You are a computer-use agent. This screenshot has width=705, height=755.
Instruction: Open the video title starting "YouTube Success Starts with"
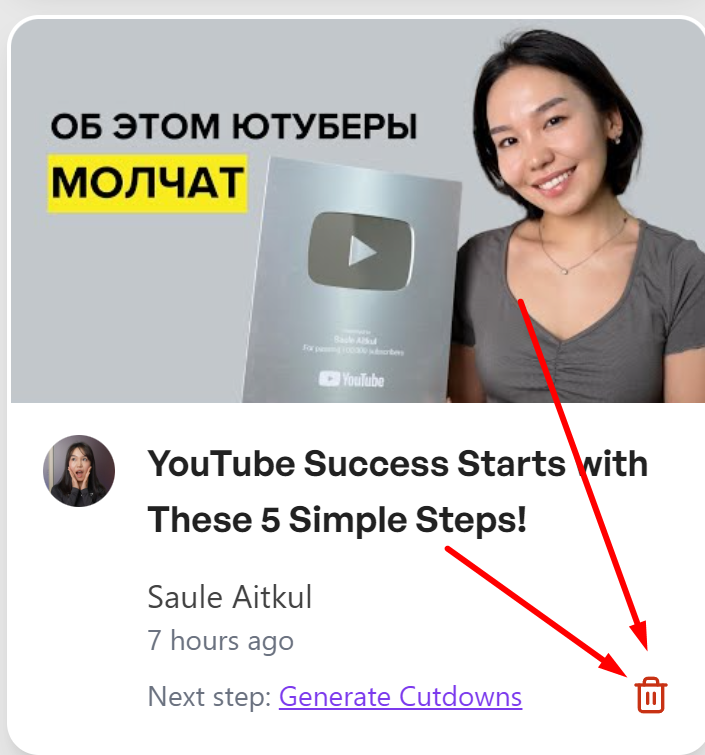397,492
